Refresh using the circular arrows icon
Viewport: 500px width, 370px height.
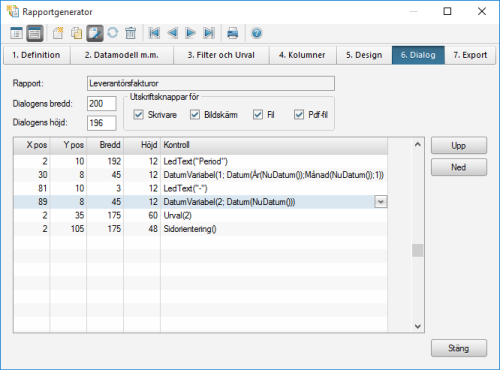[x=113, y=33]
